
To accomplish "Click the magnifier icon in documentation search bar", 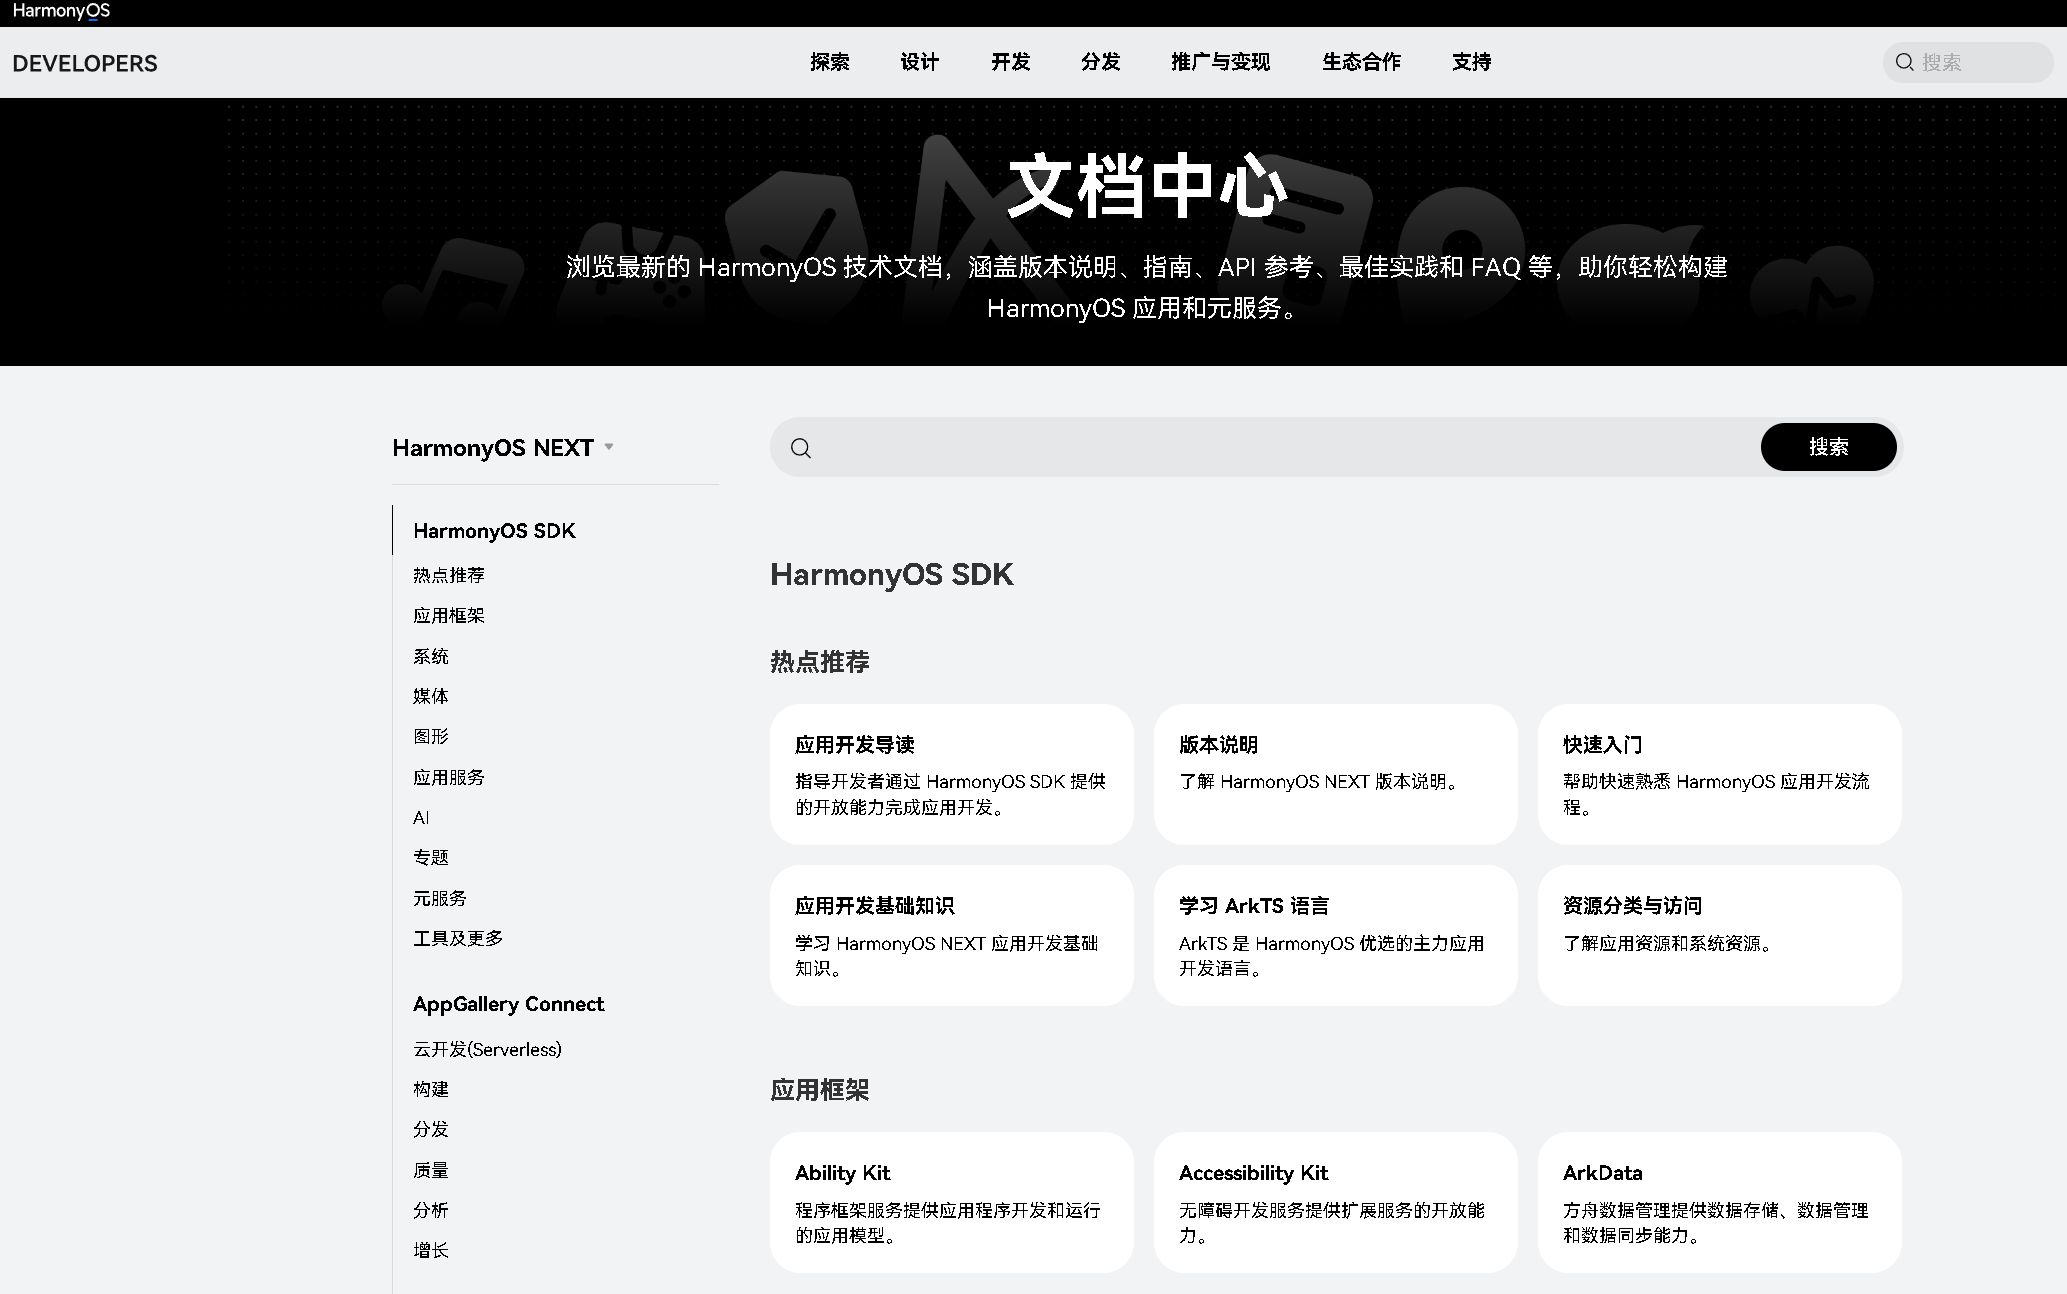I will click(801, 447).
